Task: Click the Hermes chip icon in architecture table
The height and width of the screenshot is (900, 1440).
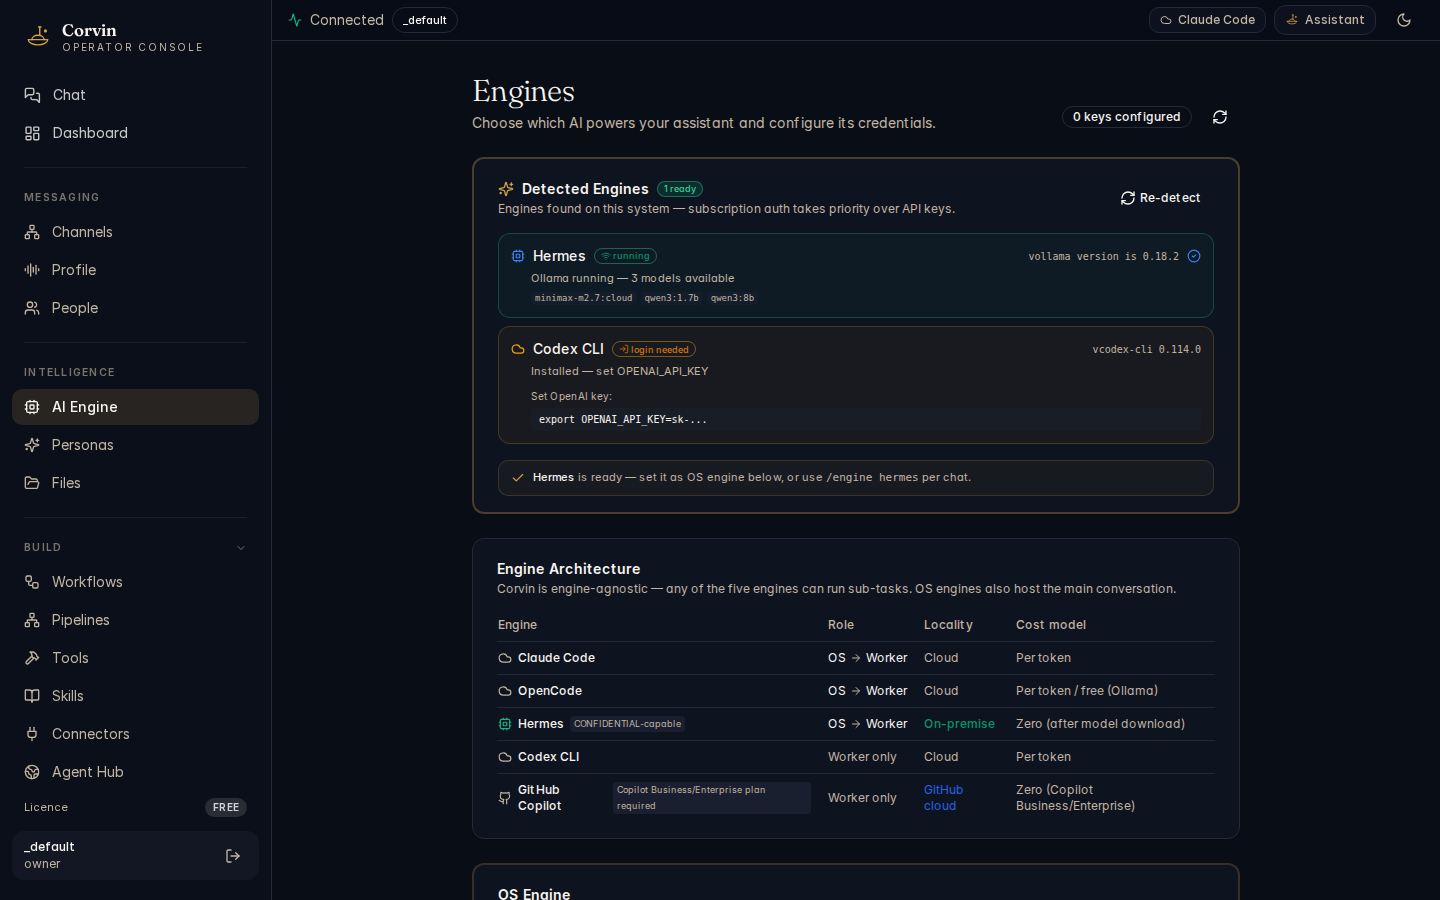Action: [505, 724]
